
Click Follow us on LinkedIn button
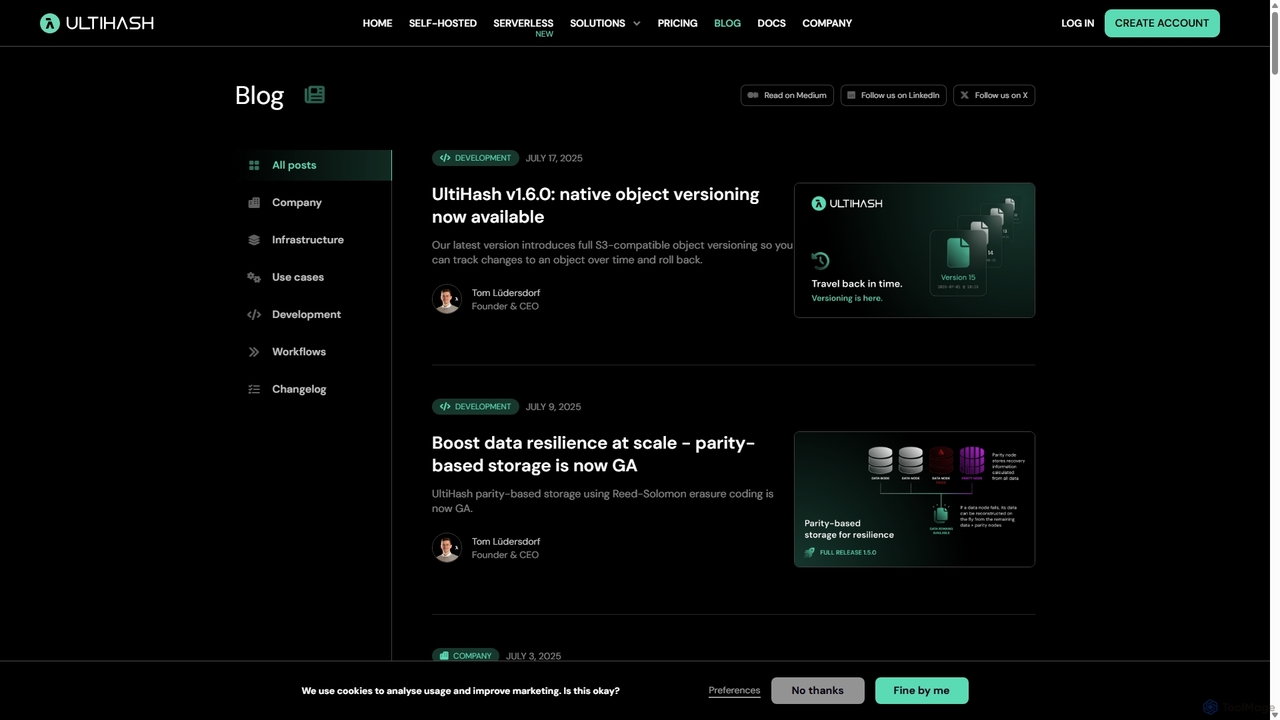(x=893, y=95)
